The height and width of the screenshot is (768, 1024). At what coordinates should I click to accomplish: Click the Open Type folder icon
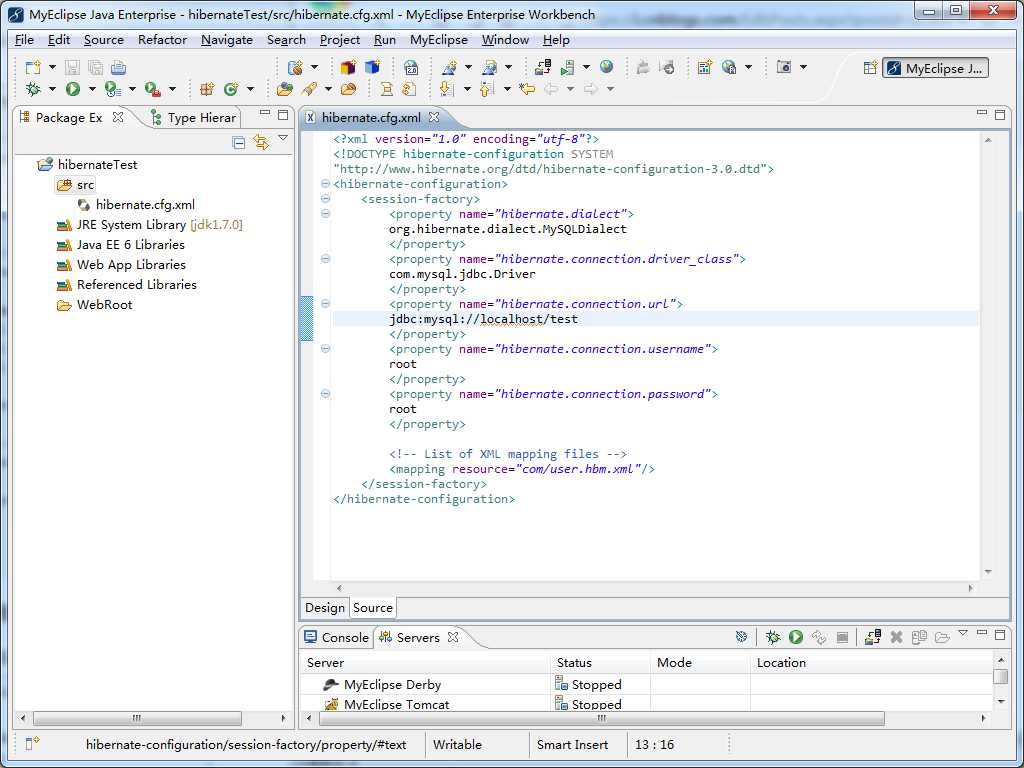285,89
